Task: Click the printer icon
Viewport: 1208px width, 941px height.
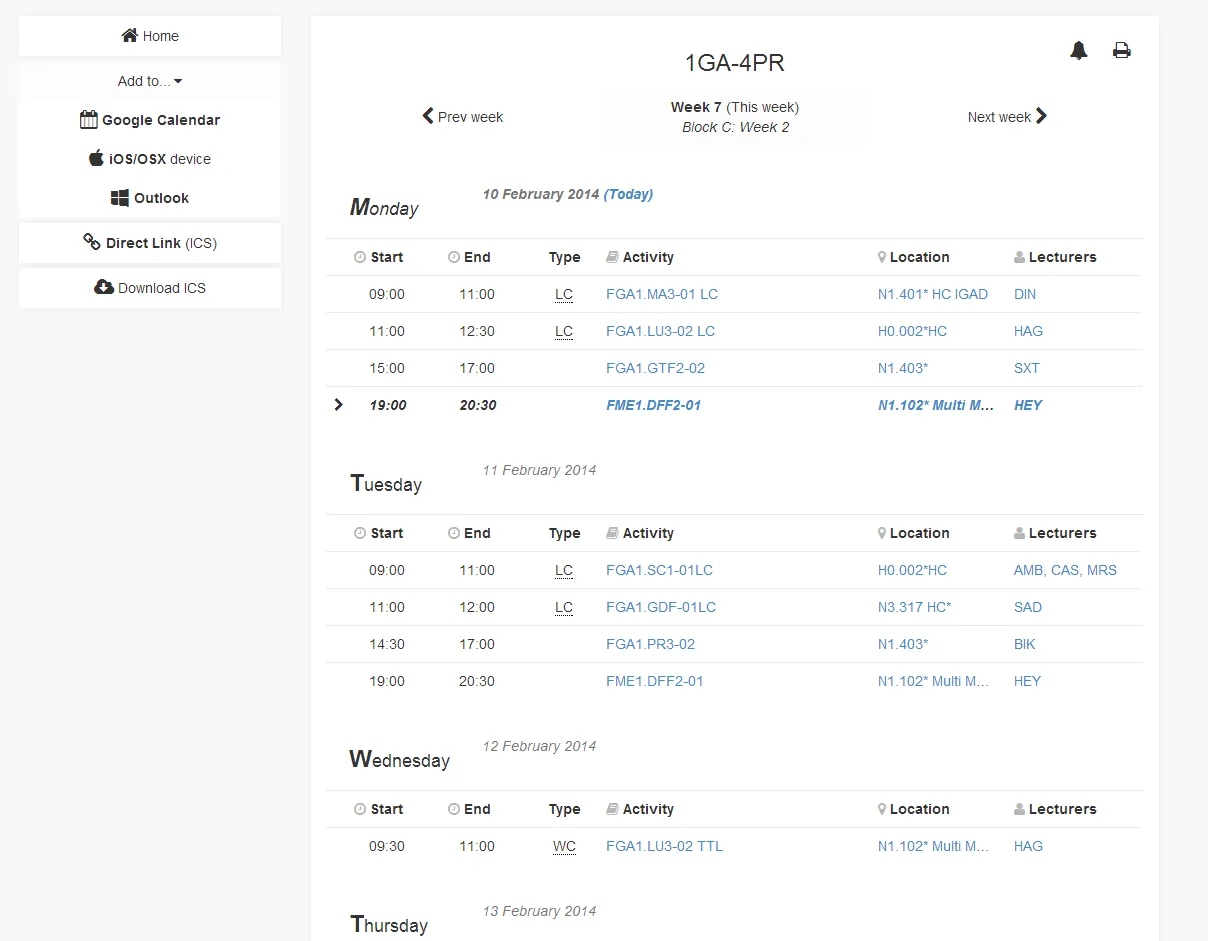Action: [1122, 50]
